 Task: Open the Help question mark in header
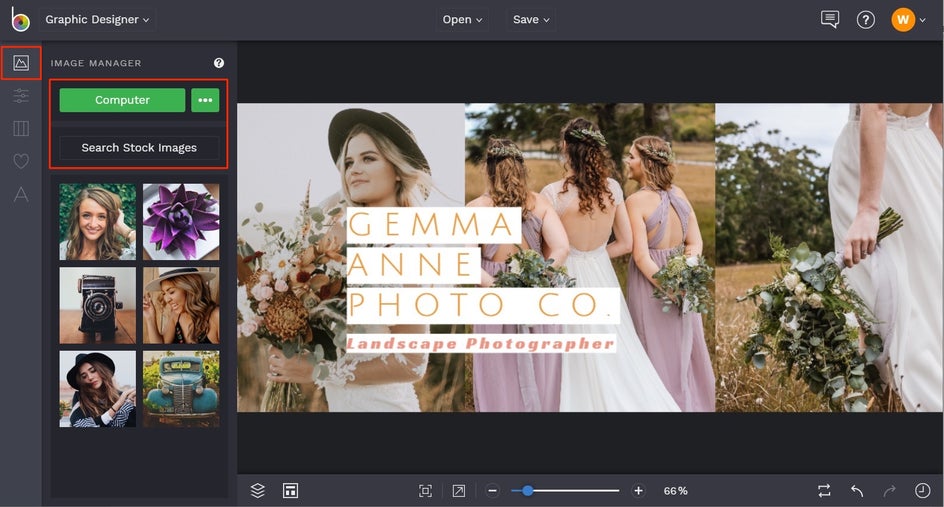[866, 20]
